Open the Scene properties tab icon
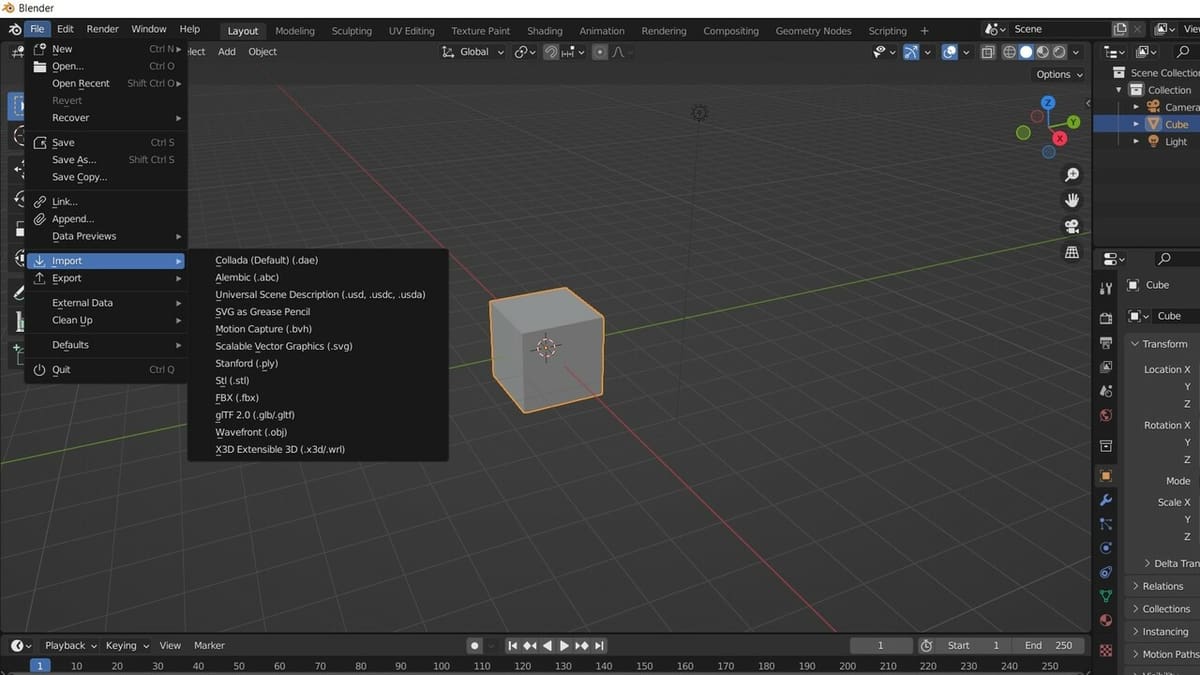Screen dimensions: 1200x675 coord(1105,390)
